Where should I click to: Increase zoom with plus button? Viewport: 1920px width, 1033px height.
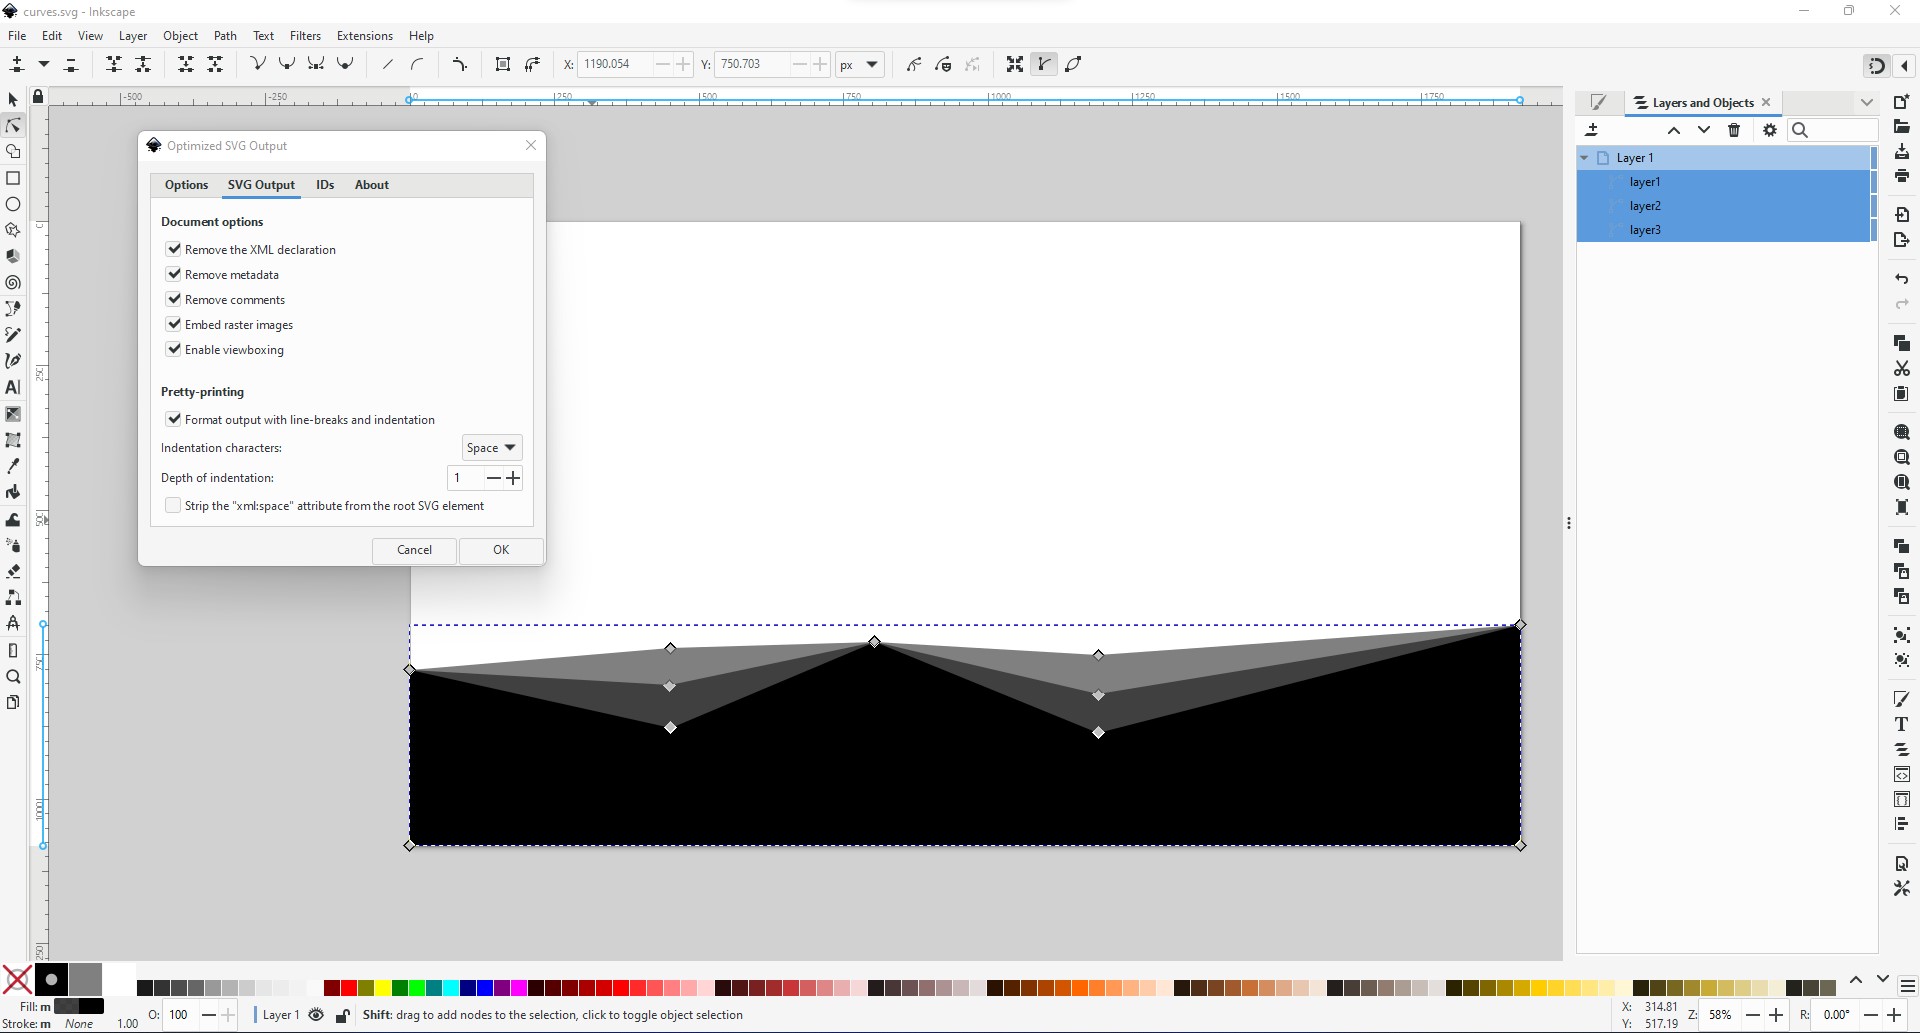click(1776, 1015)
